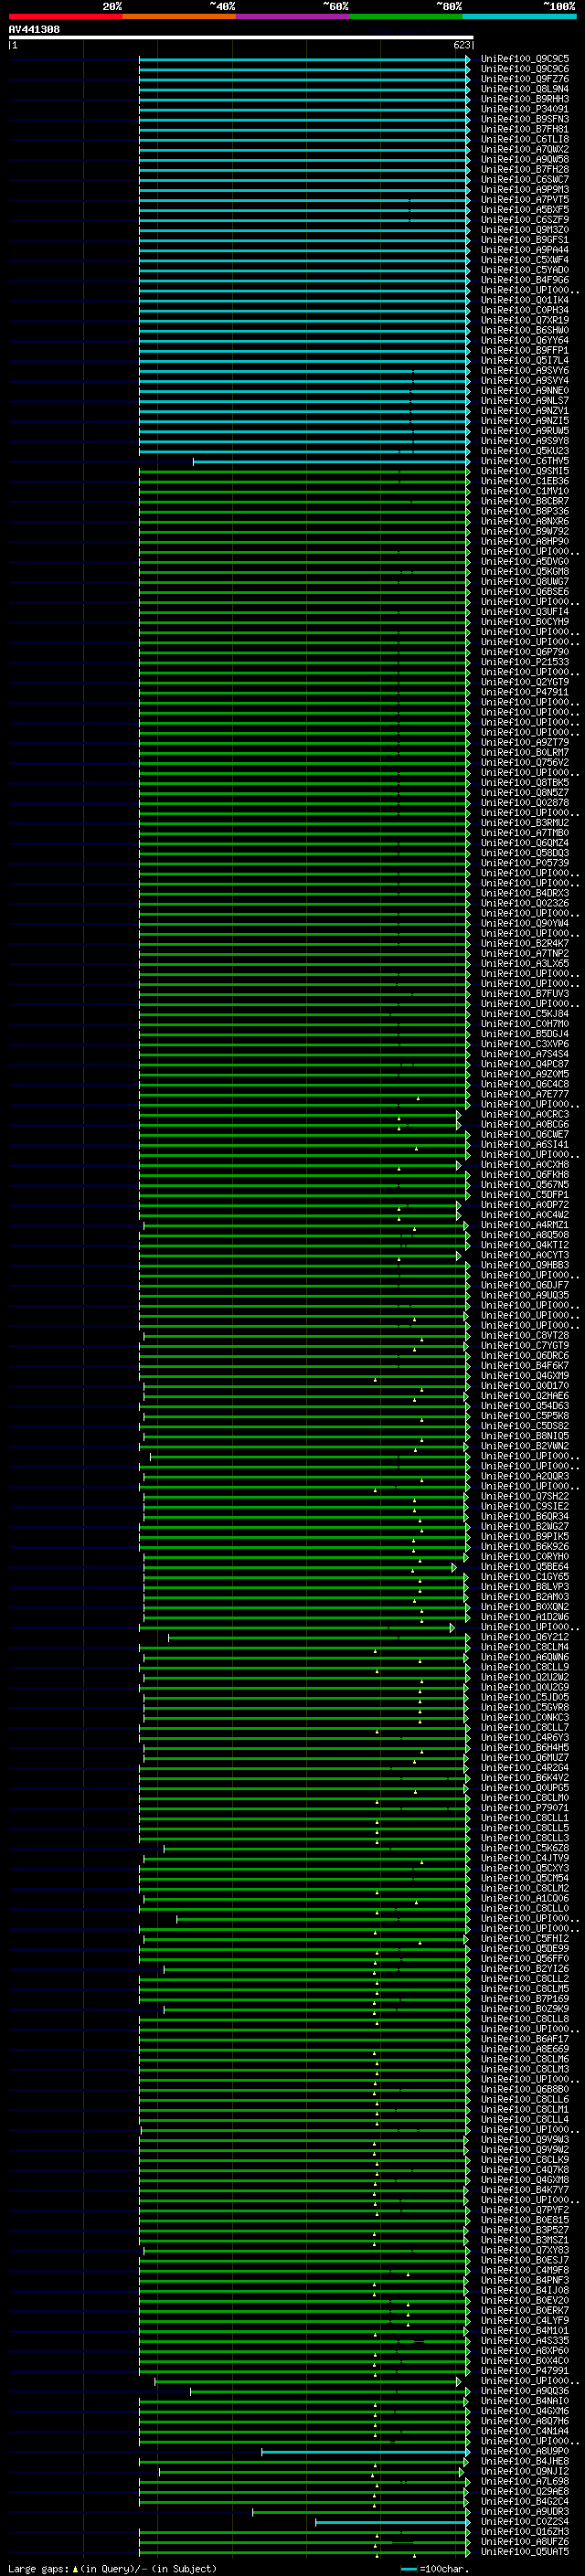585x2576 pixels.
Task: Click the cyan alignment bar for UniRef100_C0Z2S4
Action: 392,2521
